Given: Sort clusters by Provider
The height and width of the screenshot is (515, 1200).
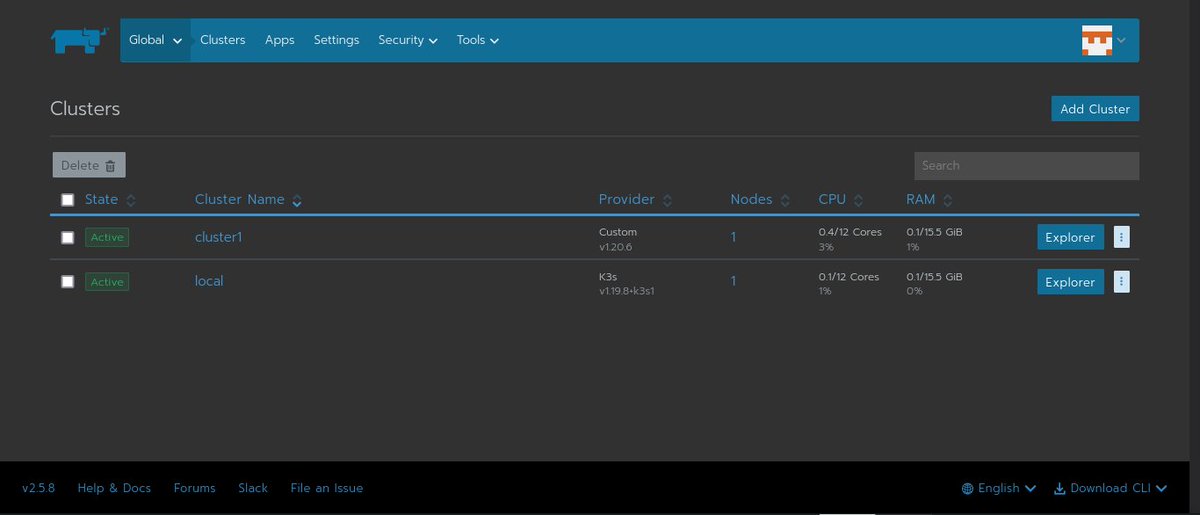Looking at the screenshot, I should click(635, 200).
